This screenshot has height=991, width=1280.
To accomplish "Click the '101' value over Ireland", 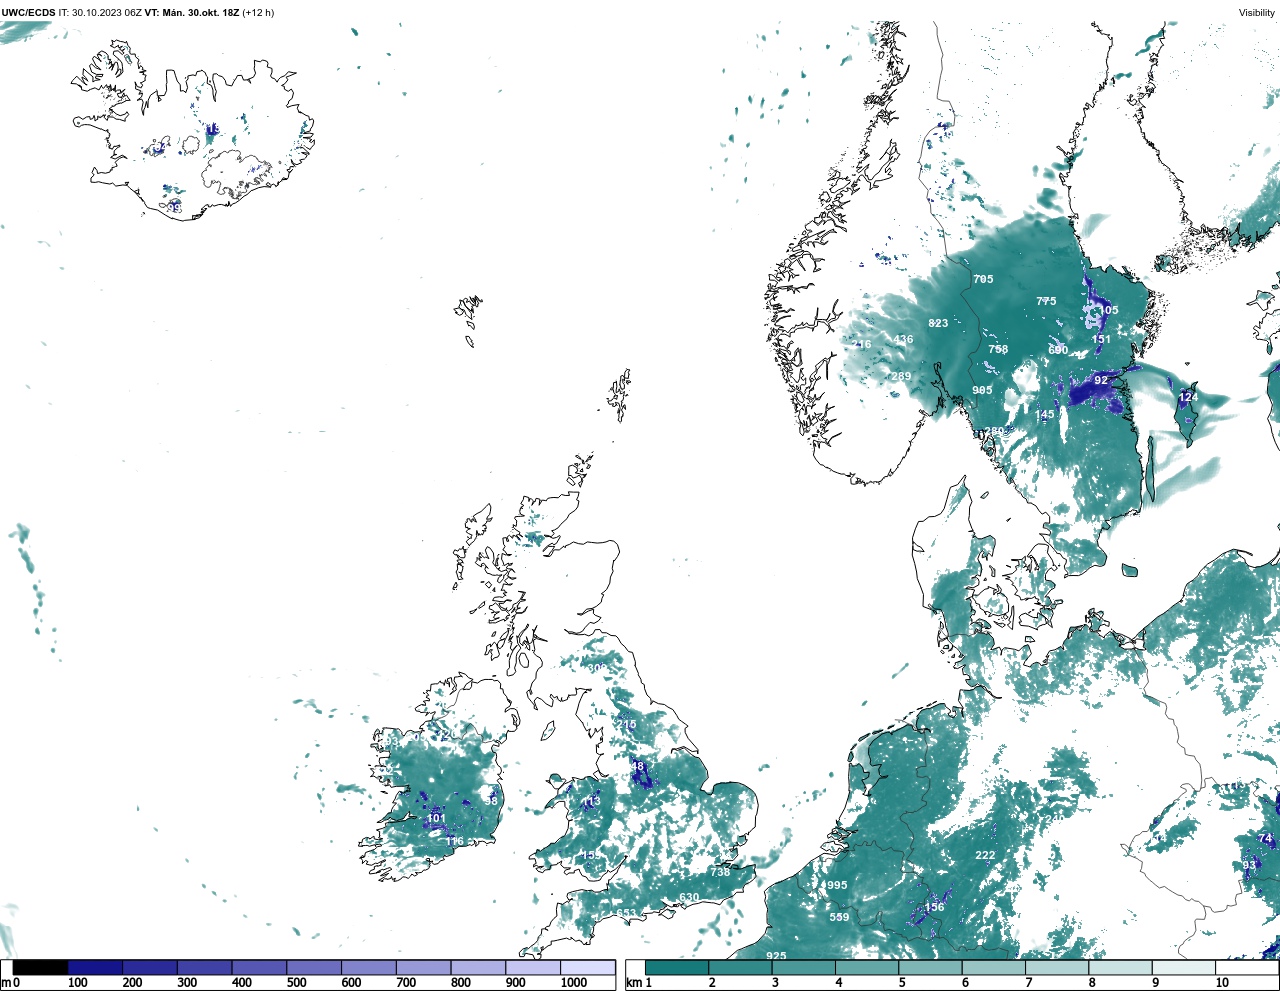I will coord(436,818).
